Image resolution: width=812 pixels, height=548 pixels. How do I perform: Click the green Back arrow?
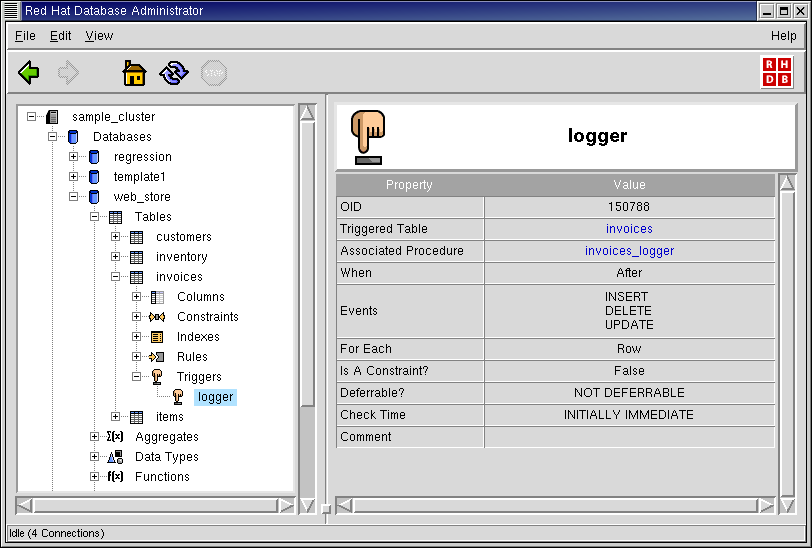pos(28,73)
